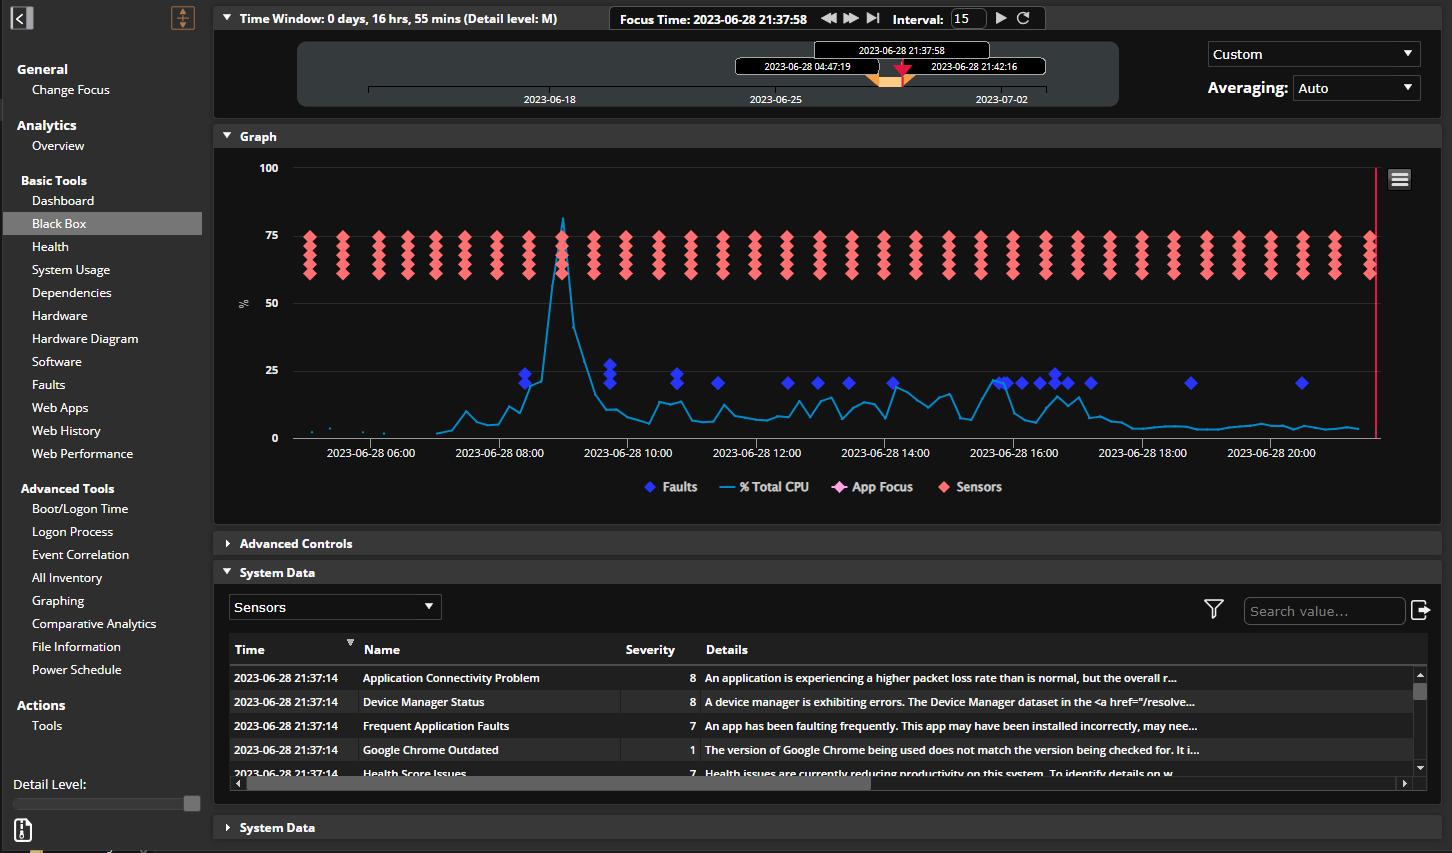The image size is (1452, 853).
Task: Collapse the Graph section
Action: (x=227, y=136)
